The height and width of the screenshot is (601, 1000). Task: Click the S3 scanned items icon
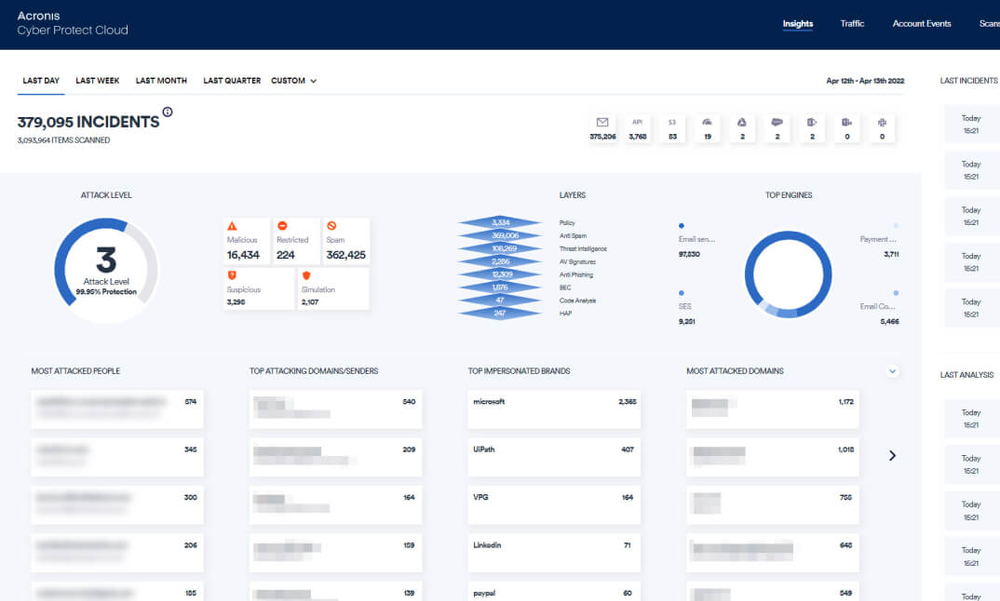coord(671,121)
